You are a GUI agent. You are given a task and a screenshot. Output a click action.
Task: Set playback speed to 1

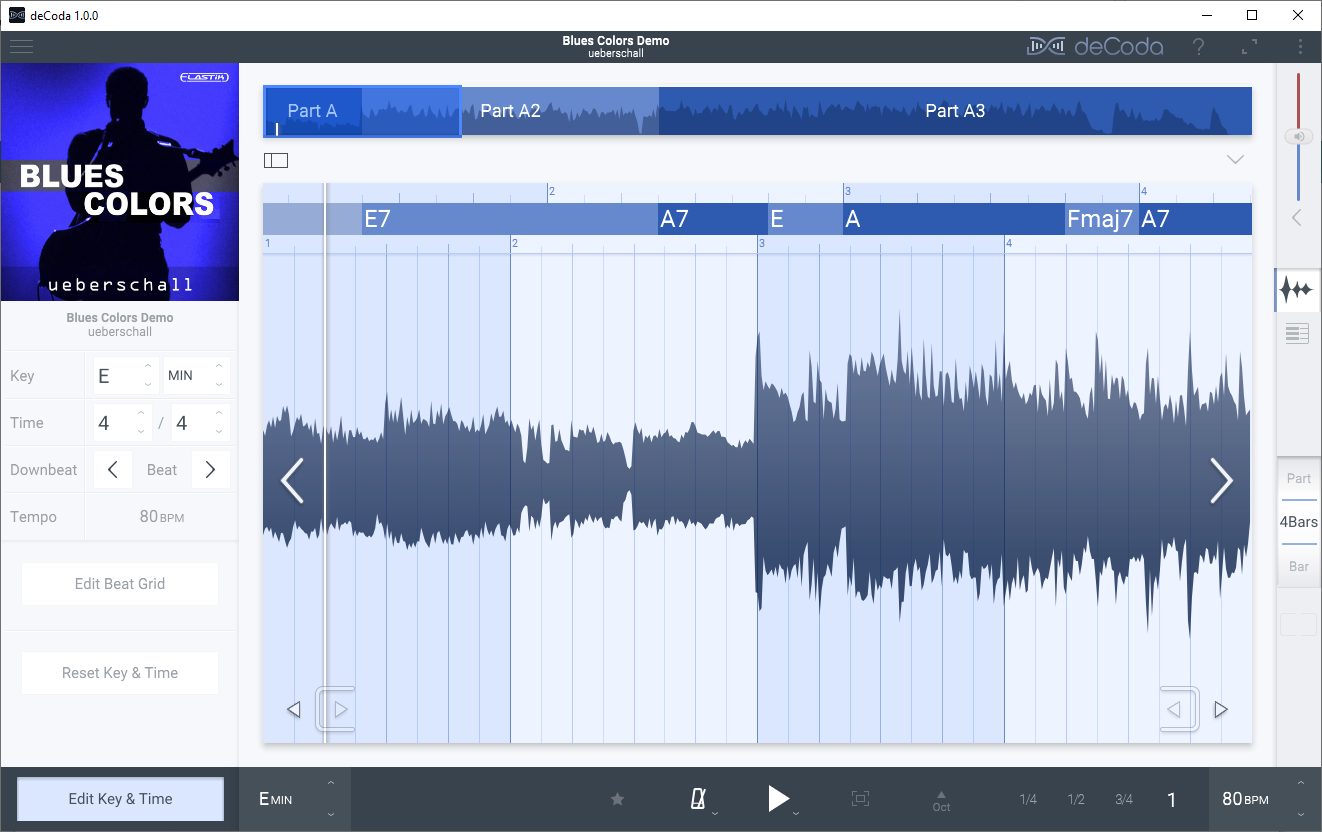coord(1172,800)
